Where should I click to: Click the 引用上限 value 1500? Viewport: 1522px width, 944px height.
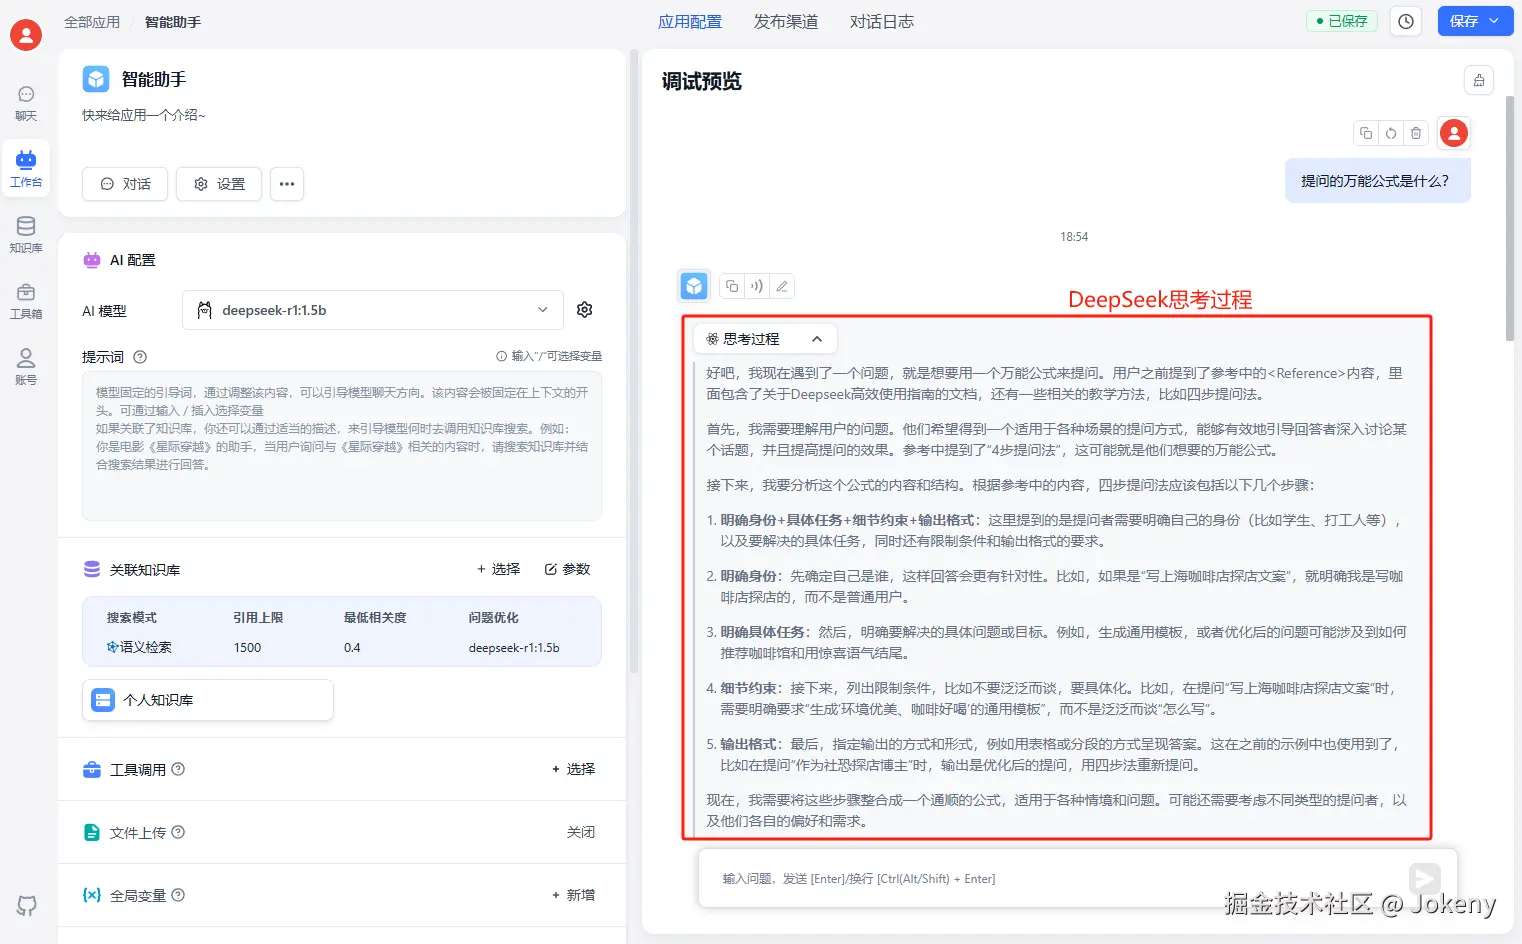click(247, 648)
